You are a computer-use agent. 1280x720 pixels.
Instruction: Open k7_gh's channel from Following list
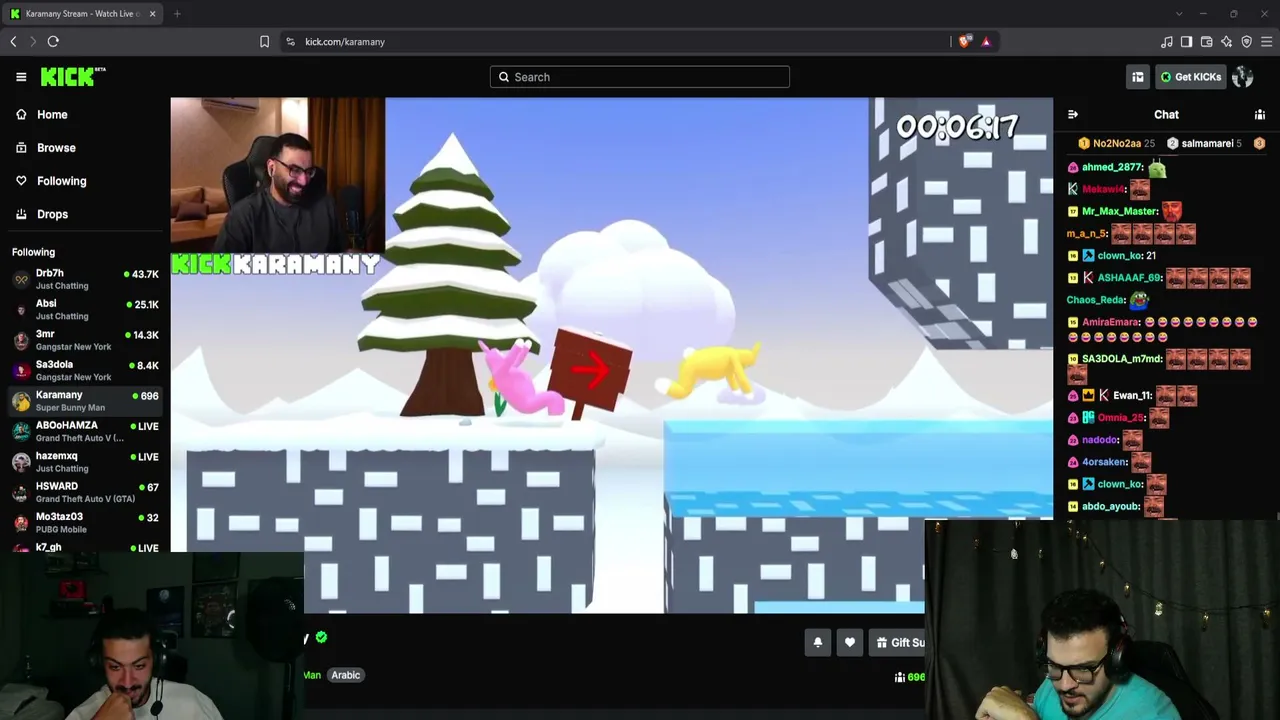click(85, 547)
